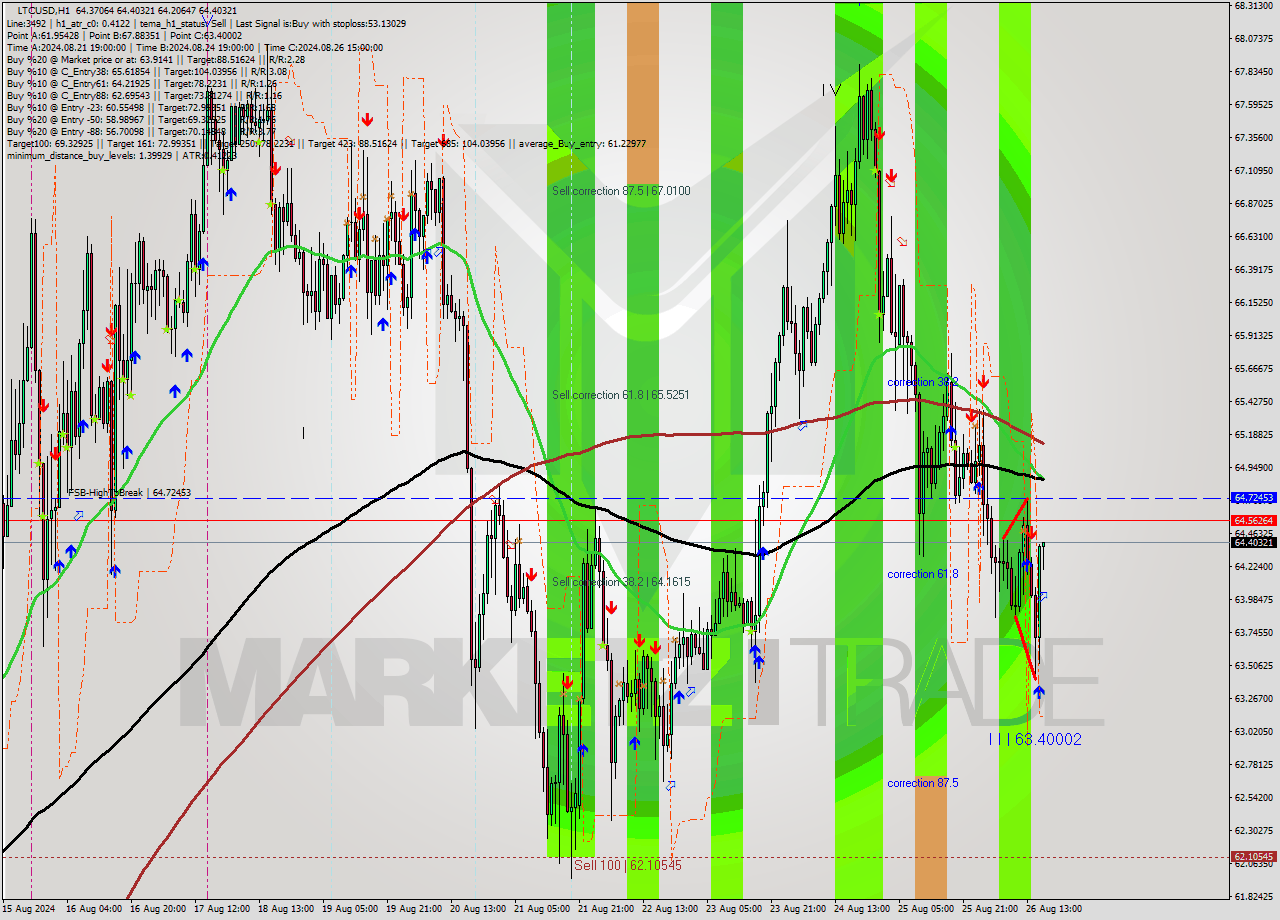Click the 'Sell correction 38.2 | 64.1615' label
This screenshot has height=920, width=1280.
[621, 582]
